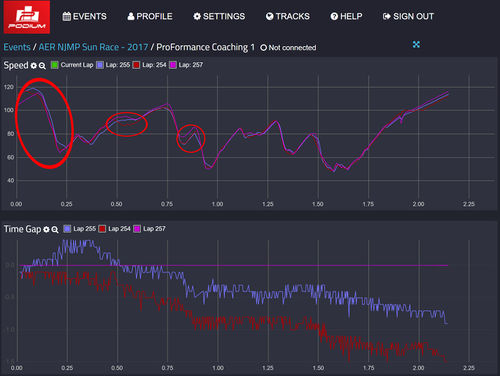Click the Speed chart zoom magnifier
This screenshot has height=376, width=500.
[42, 66]
